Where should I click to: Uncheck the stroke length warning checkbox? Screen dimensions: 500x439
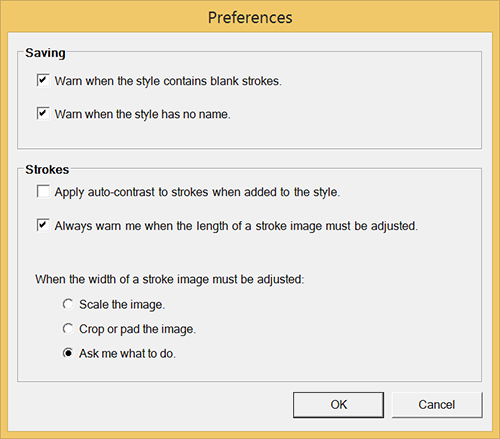43,225
